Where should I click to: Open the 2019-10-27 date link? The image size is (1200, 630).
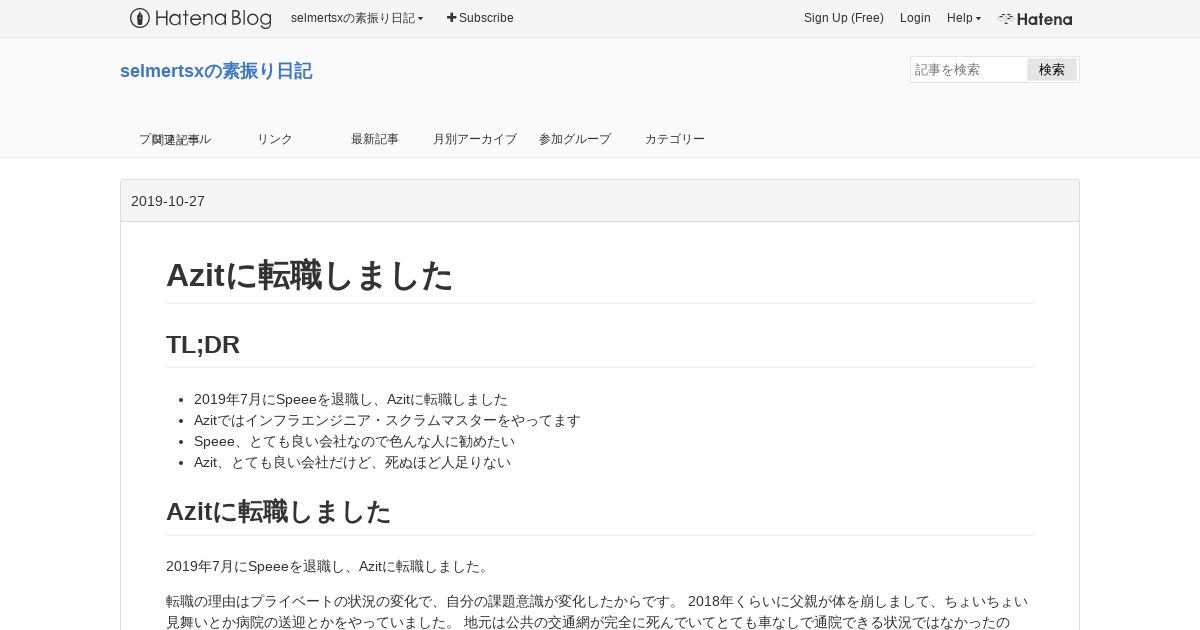168,201
